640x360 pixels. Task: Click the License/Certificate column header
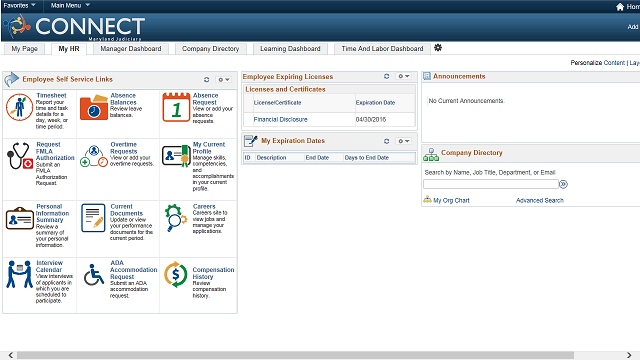[277, 103]
